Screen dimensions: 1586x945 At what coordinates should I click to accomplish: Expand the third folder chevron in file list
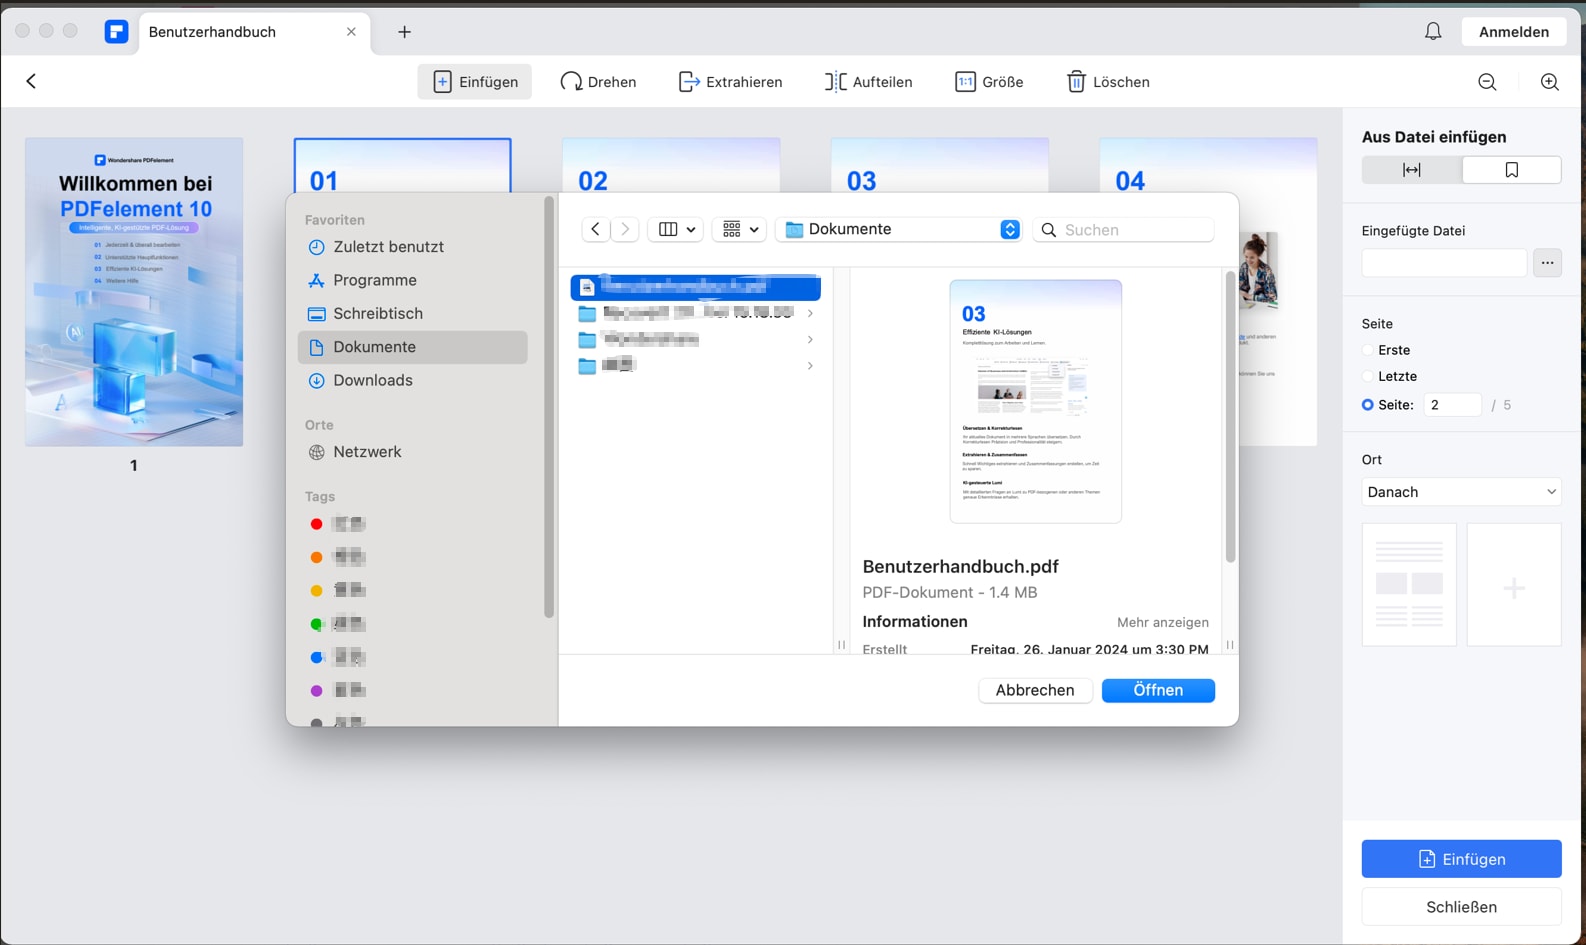click(x=810, y=365)
